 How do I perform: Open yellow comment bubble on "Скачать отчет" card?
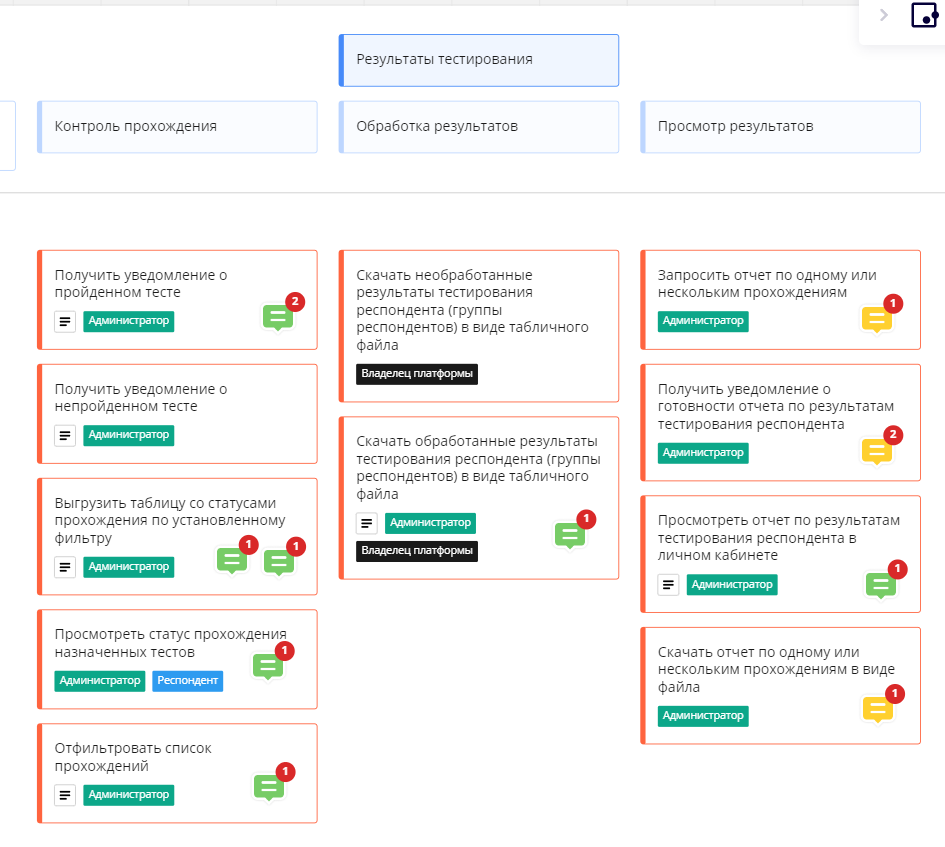tap(876, 711)
